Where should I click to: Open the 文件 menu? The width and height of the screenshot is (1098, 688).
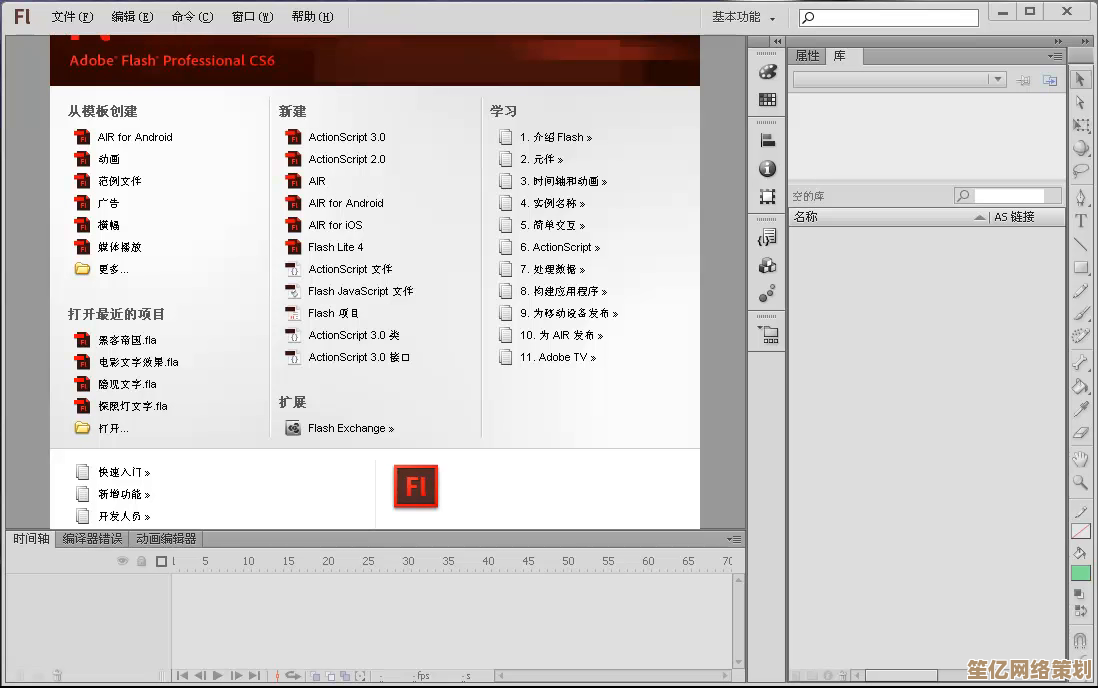tap(70, 16)
